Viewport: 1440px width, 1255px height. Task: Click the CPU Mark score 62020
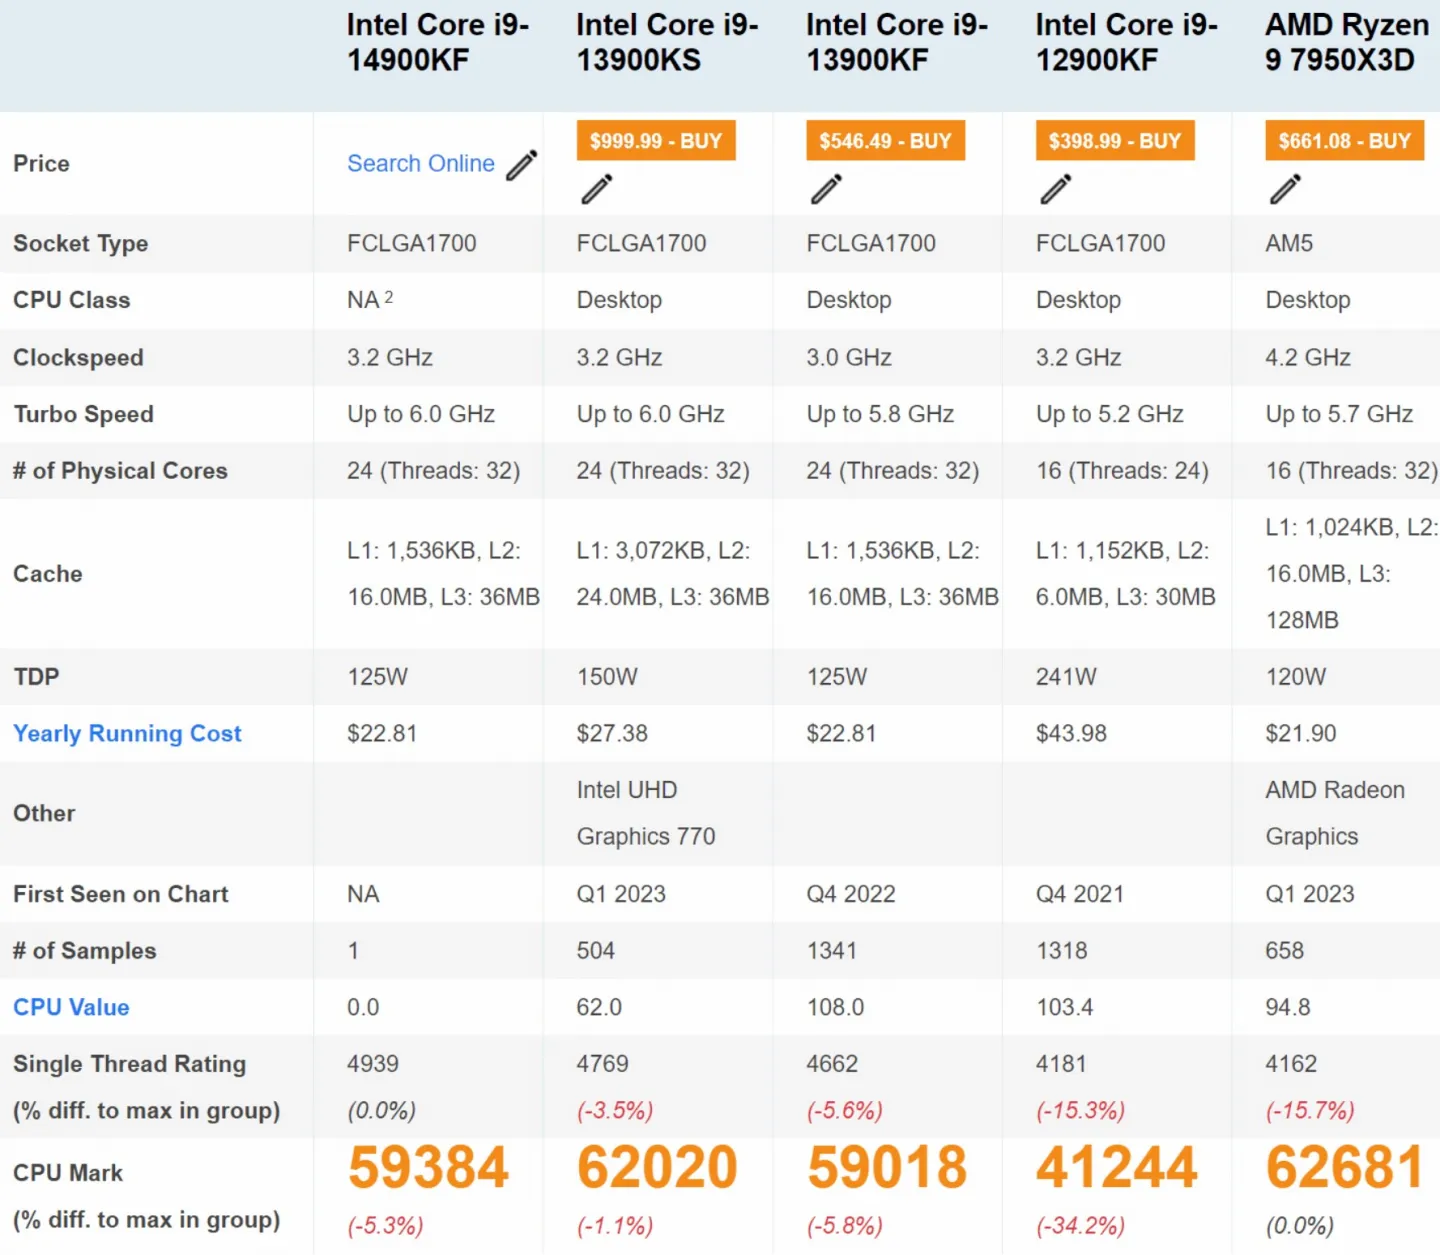click(657, 1168)
